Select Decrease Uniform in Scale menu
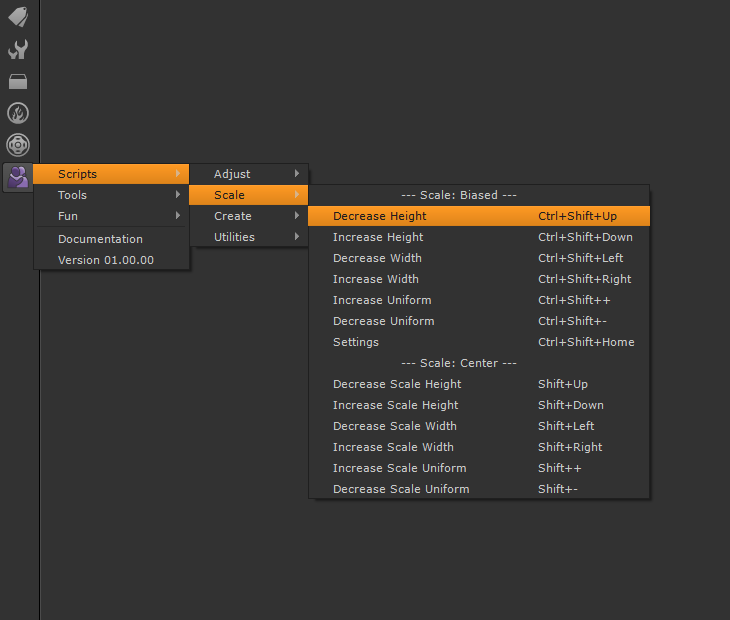The height and width of the screenshot is (620, 730). [479, 320]
